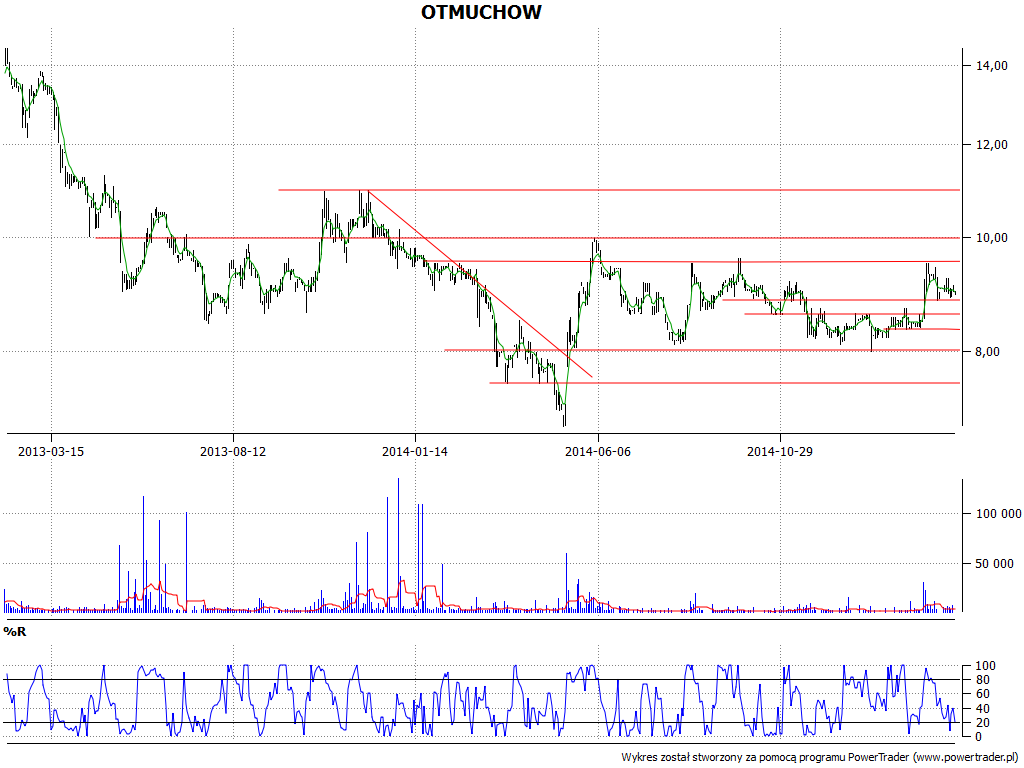Click the 40 value on %R axis
Screen dimensions: 1024x768
[983, 709]
